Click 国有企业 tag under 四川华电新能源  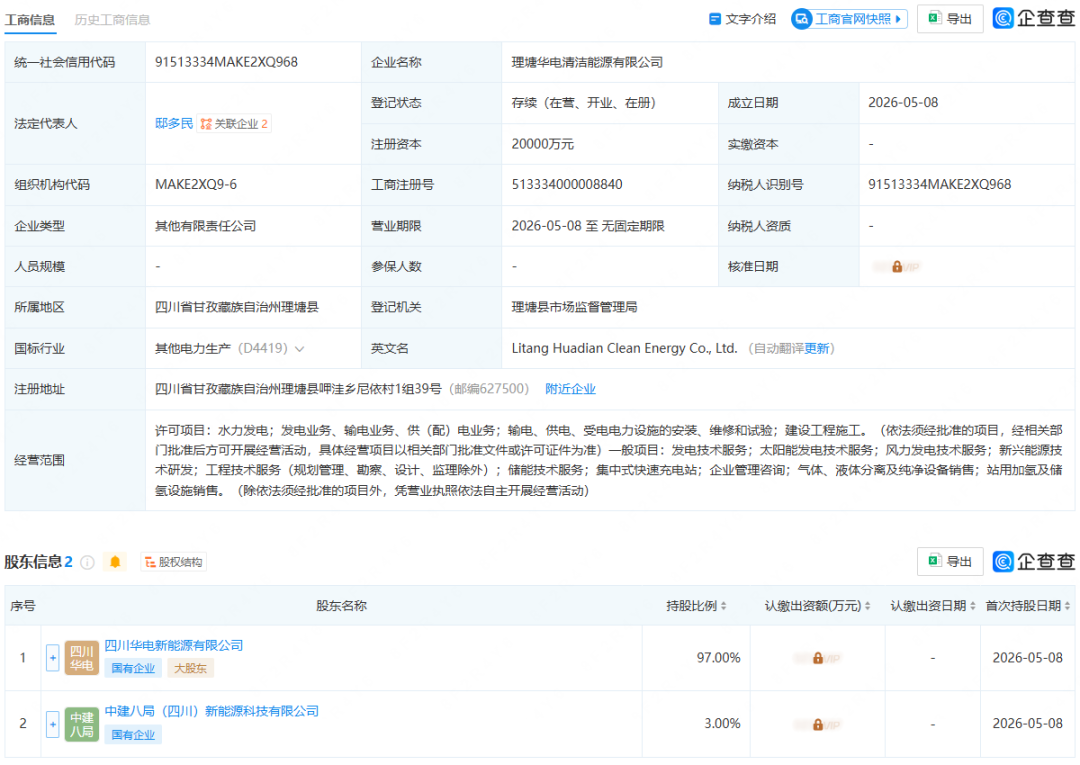(x=133, y=668)
